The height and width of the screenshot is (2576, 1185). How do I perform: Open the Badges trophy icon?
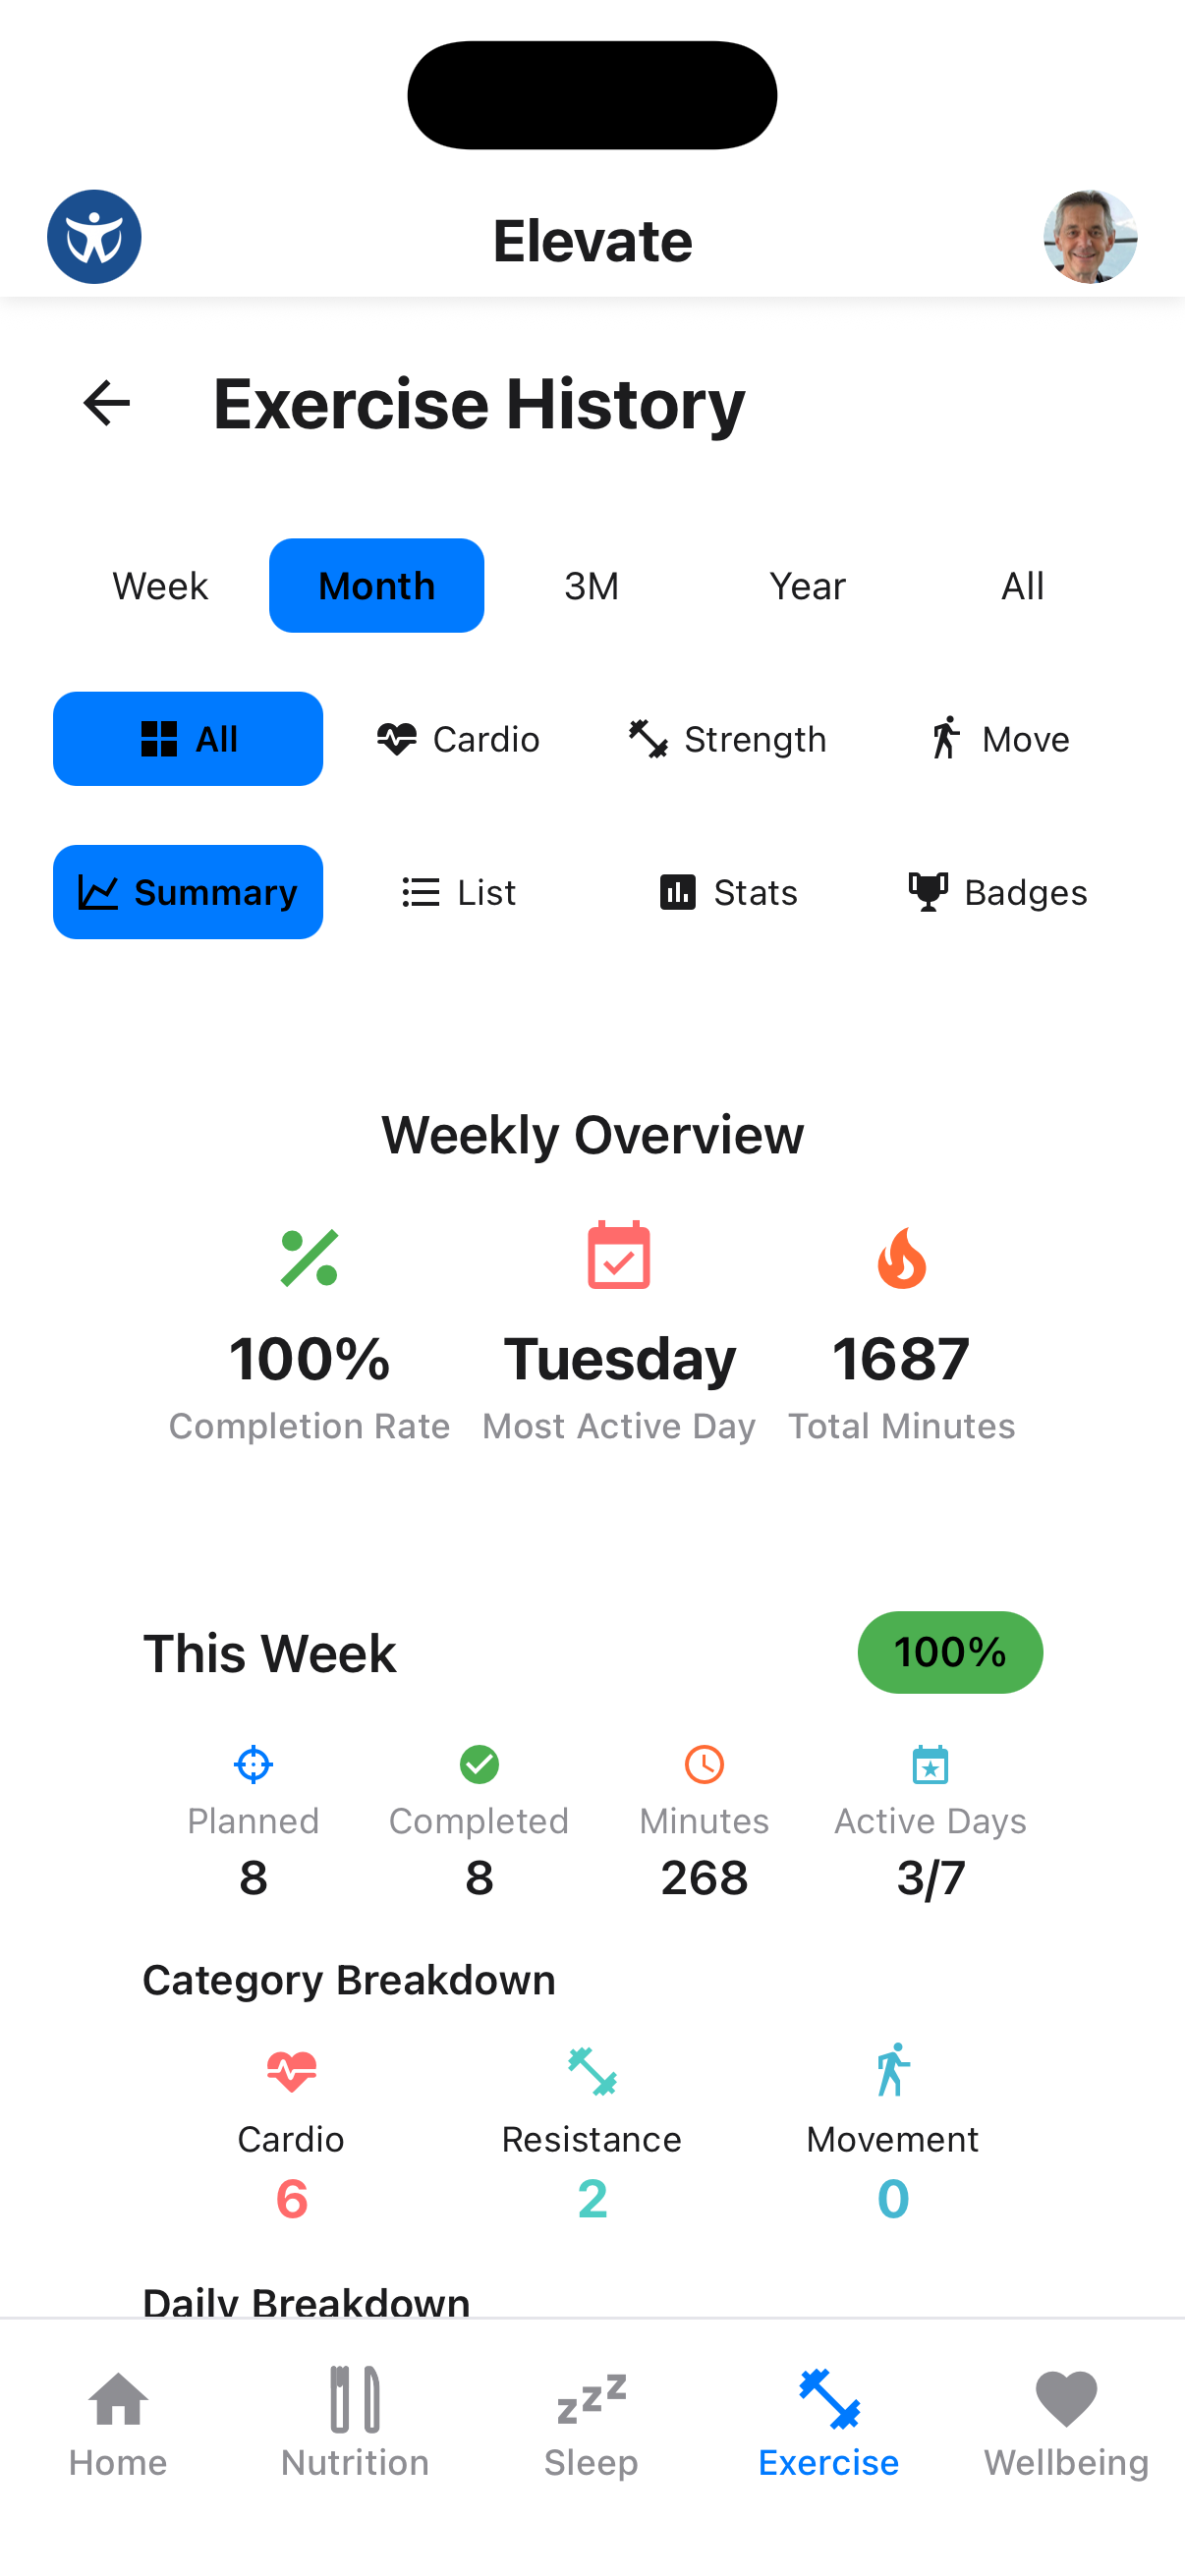929,891
